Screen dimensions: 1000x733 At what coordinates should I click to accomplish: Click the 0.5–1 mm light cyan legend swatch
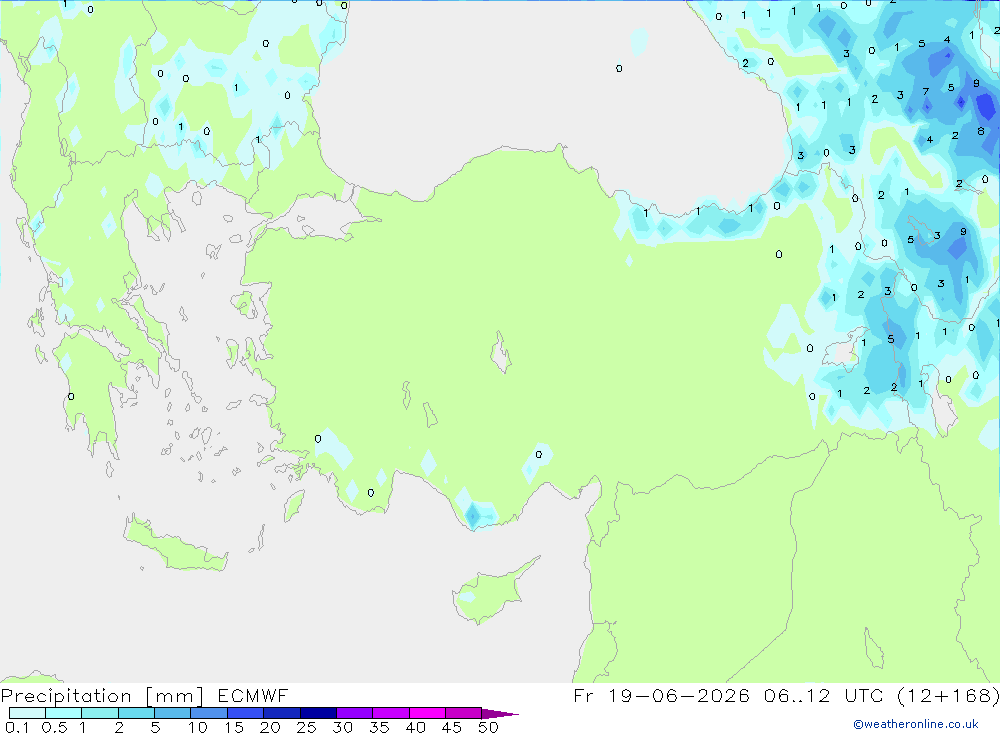click(64, 713)
